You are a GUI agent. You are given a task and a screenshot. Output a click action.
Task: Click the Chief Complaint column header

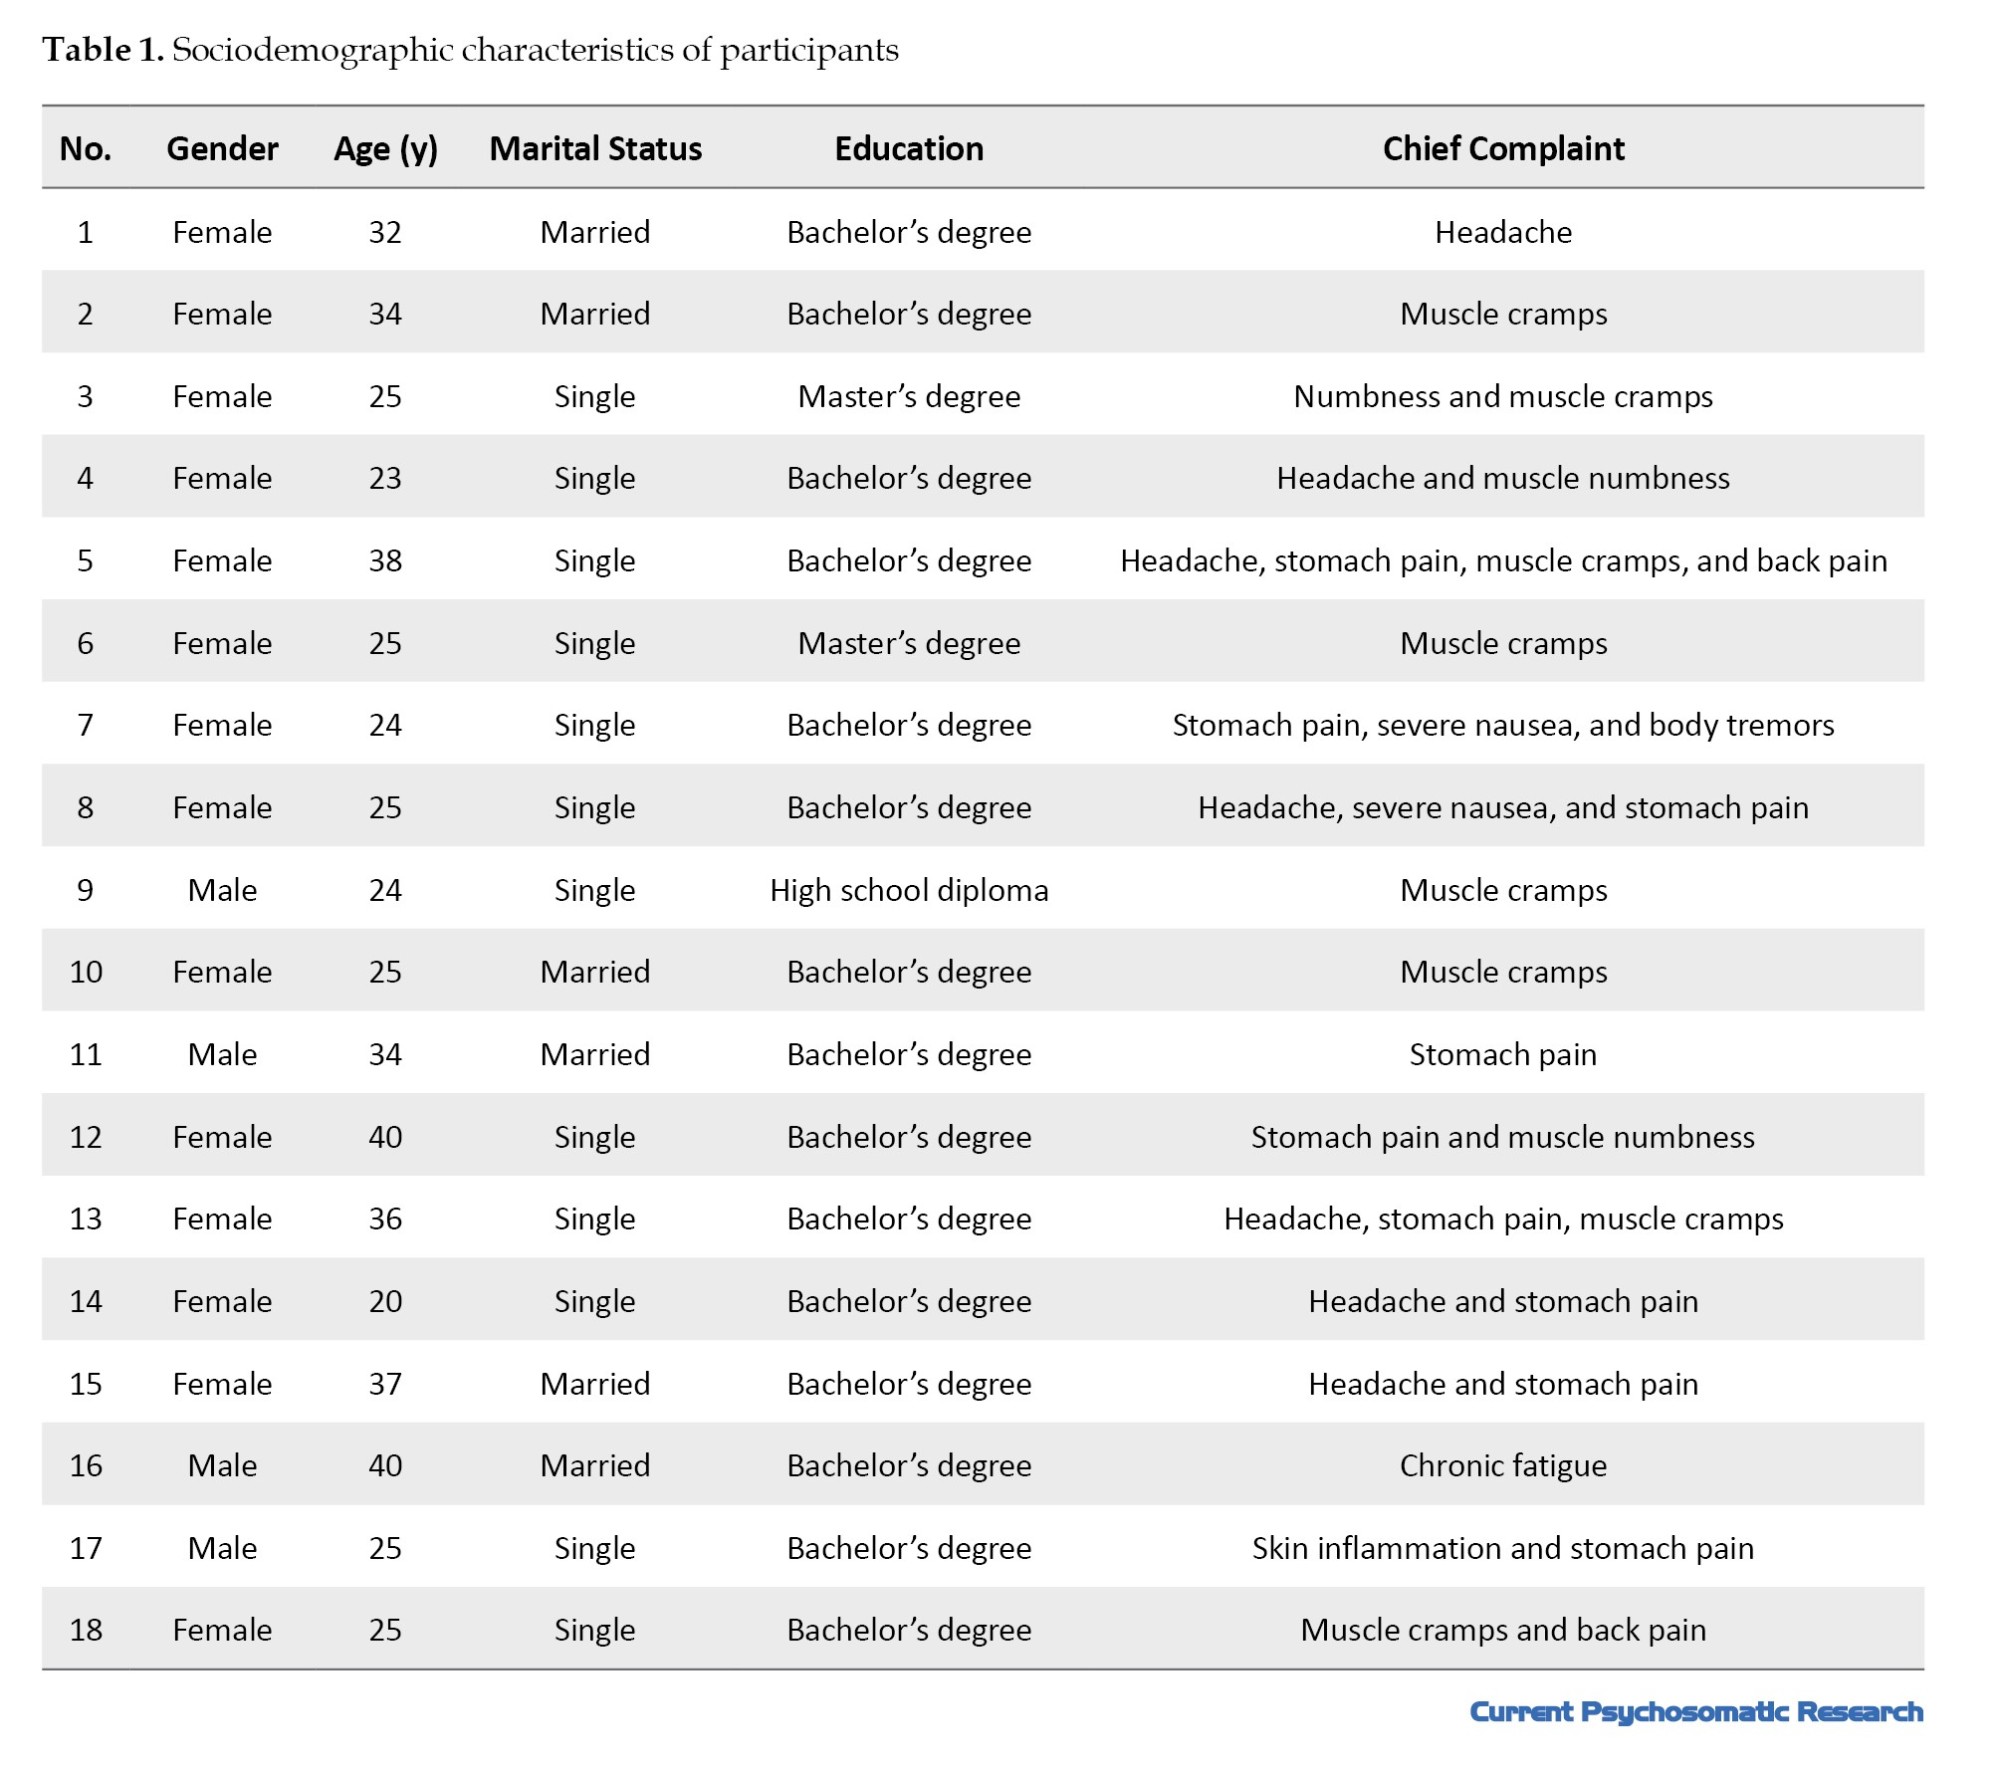point(1502,149)
